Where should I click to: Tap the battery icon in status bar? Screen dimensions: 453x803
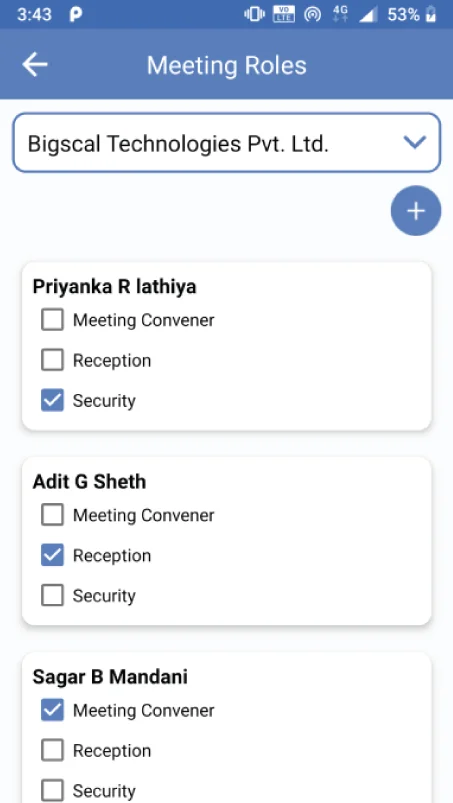[x=432, y=14]
